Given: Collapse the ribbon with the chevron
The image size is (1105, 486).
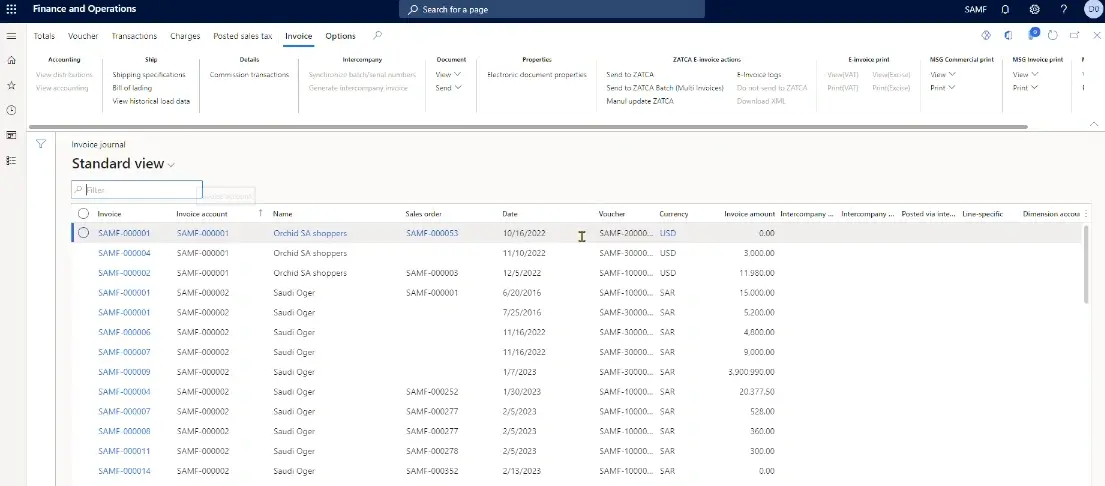Looking at the screenshot, I should [x=1092, y=122].
